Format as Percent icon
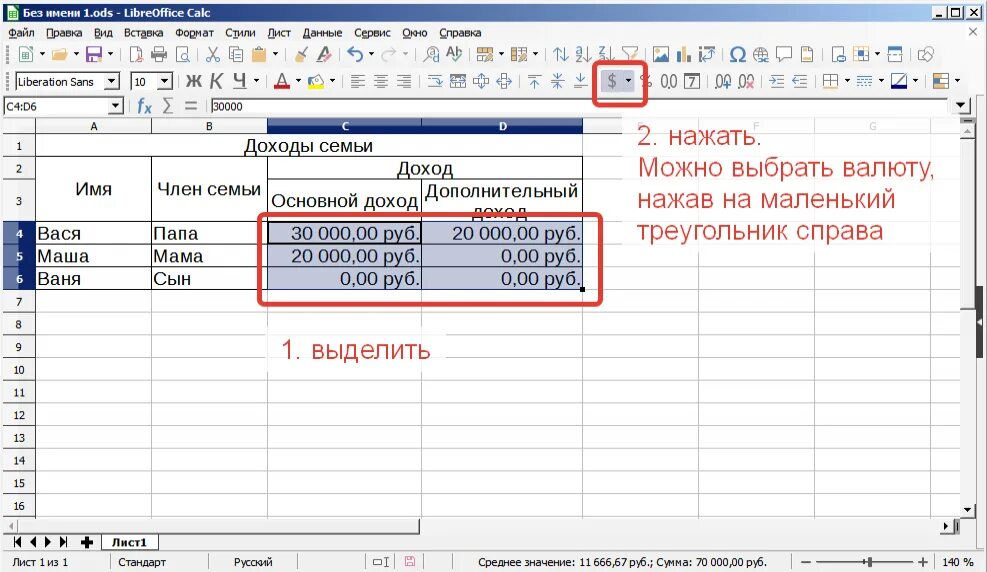The height and width of the screenshot is (572, 987). (x=646, y=81)
